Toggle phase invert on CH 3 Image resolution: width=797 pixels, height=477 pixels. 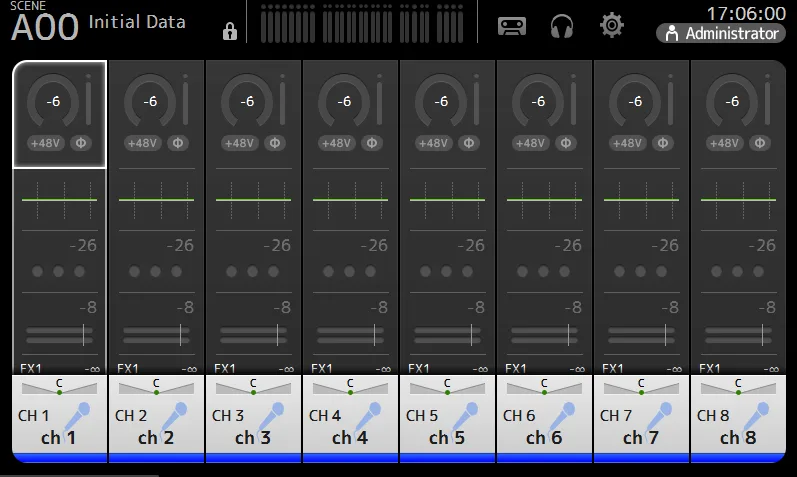pos(275,143)
